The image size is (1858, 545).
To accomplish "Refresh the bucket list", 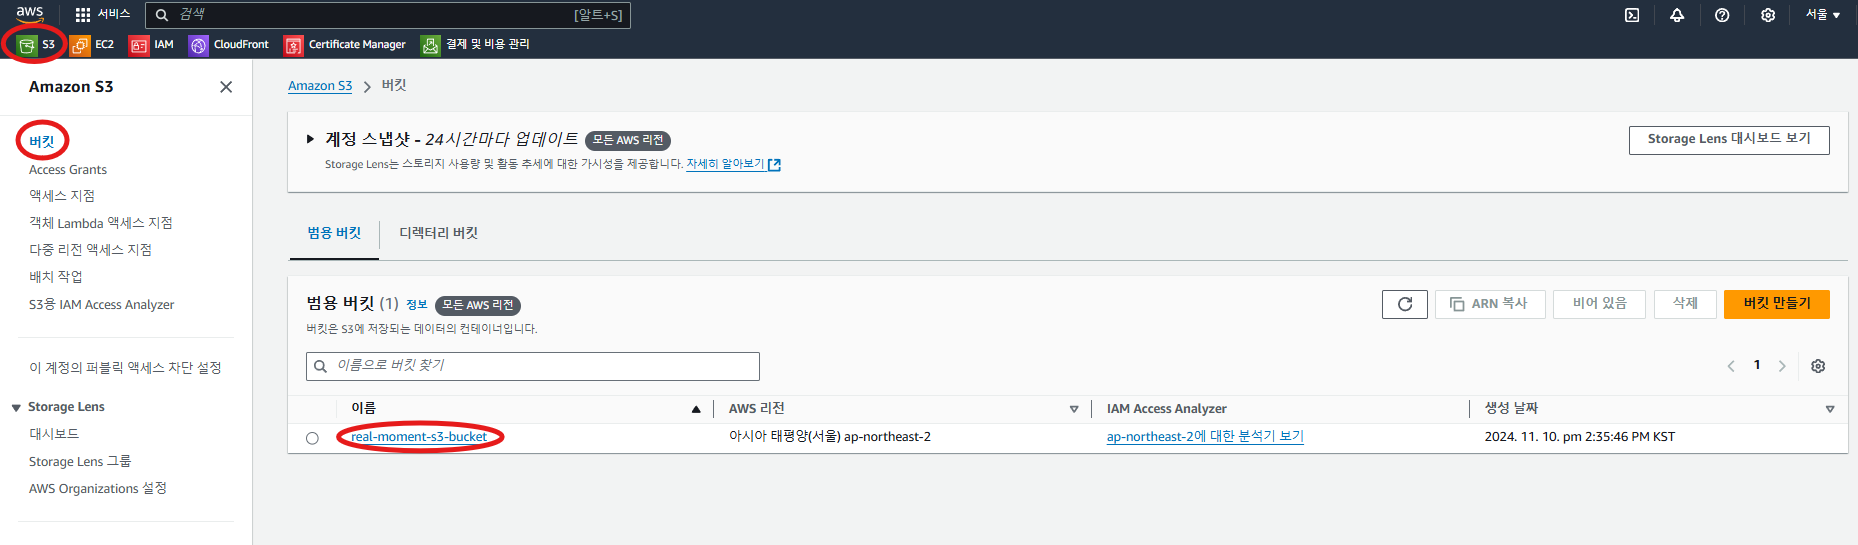I will (x=1404, y=304).
